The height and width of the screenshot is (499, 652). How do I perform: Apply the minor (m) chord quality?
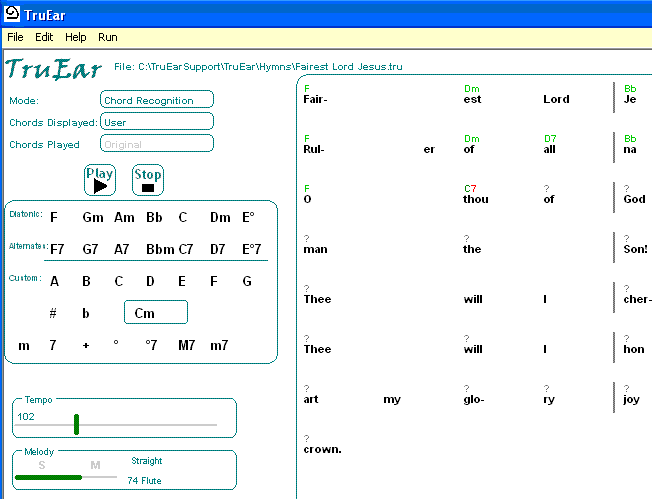(x=24, y=346)
